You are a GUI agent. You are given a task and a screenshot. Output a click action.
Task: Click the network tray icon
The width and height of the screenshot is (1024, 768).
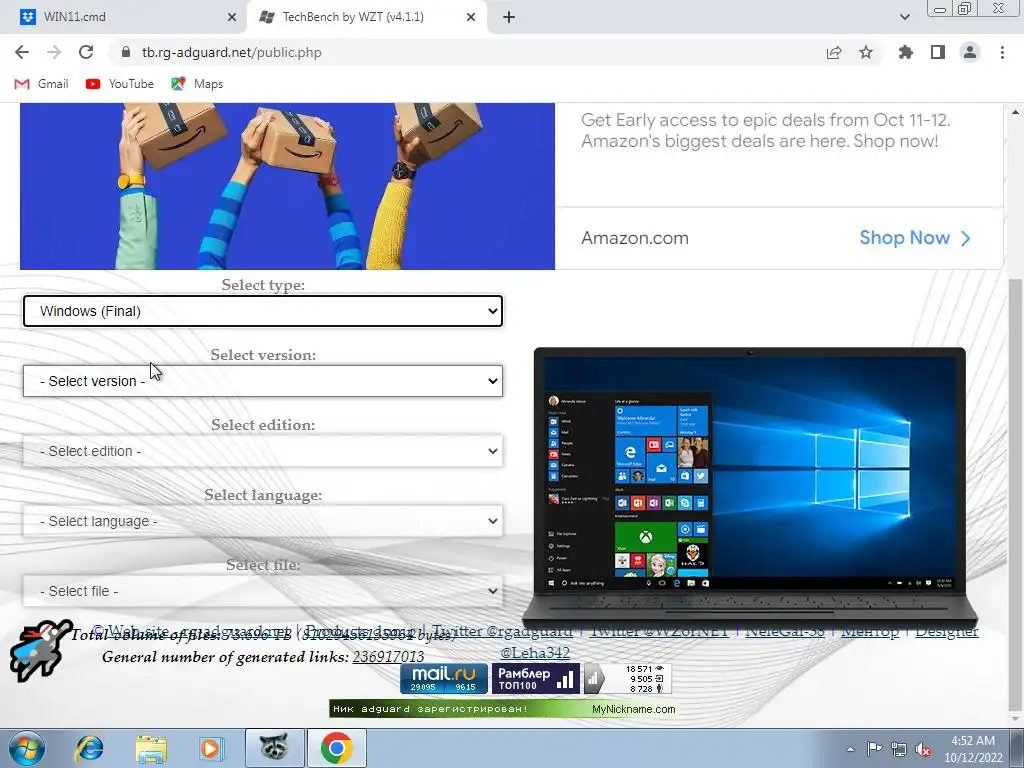899,749
